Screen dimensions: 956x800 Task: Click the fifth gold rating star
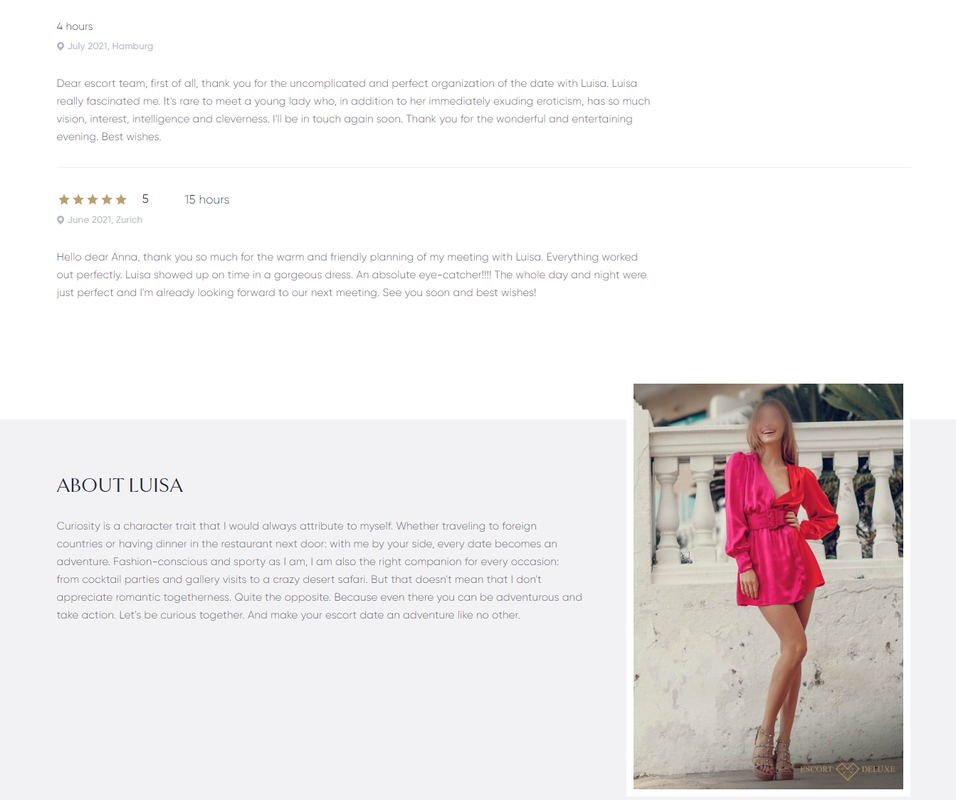121,199
